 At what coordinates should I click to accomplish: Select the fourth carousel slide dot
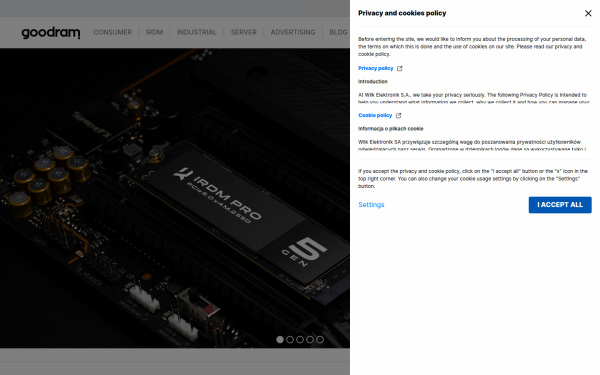click(x=310, y=339)
